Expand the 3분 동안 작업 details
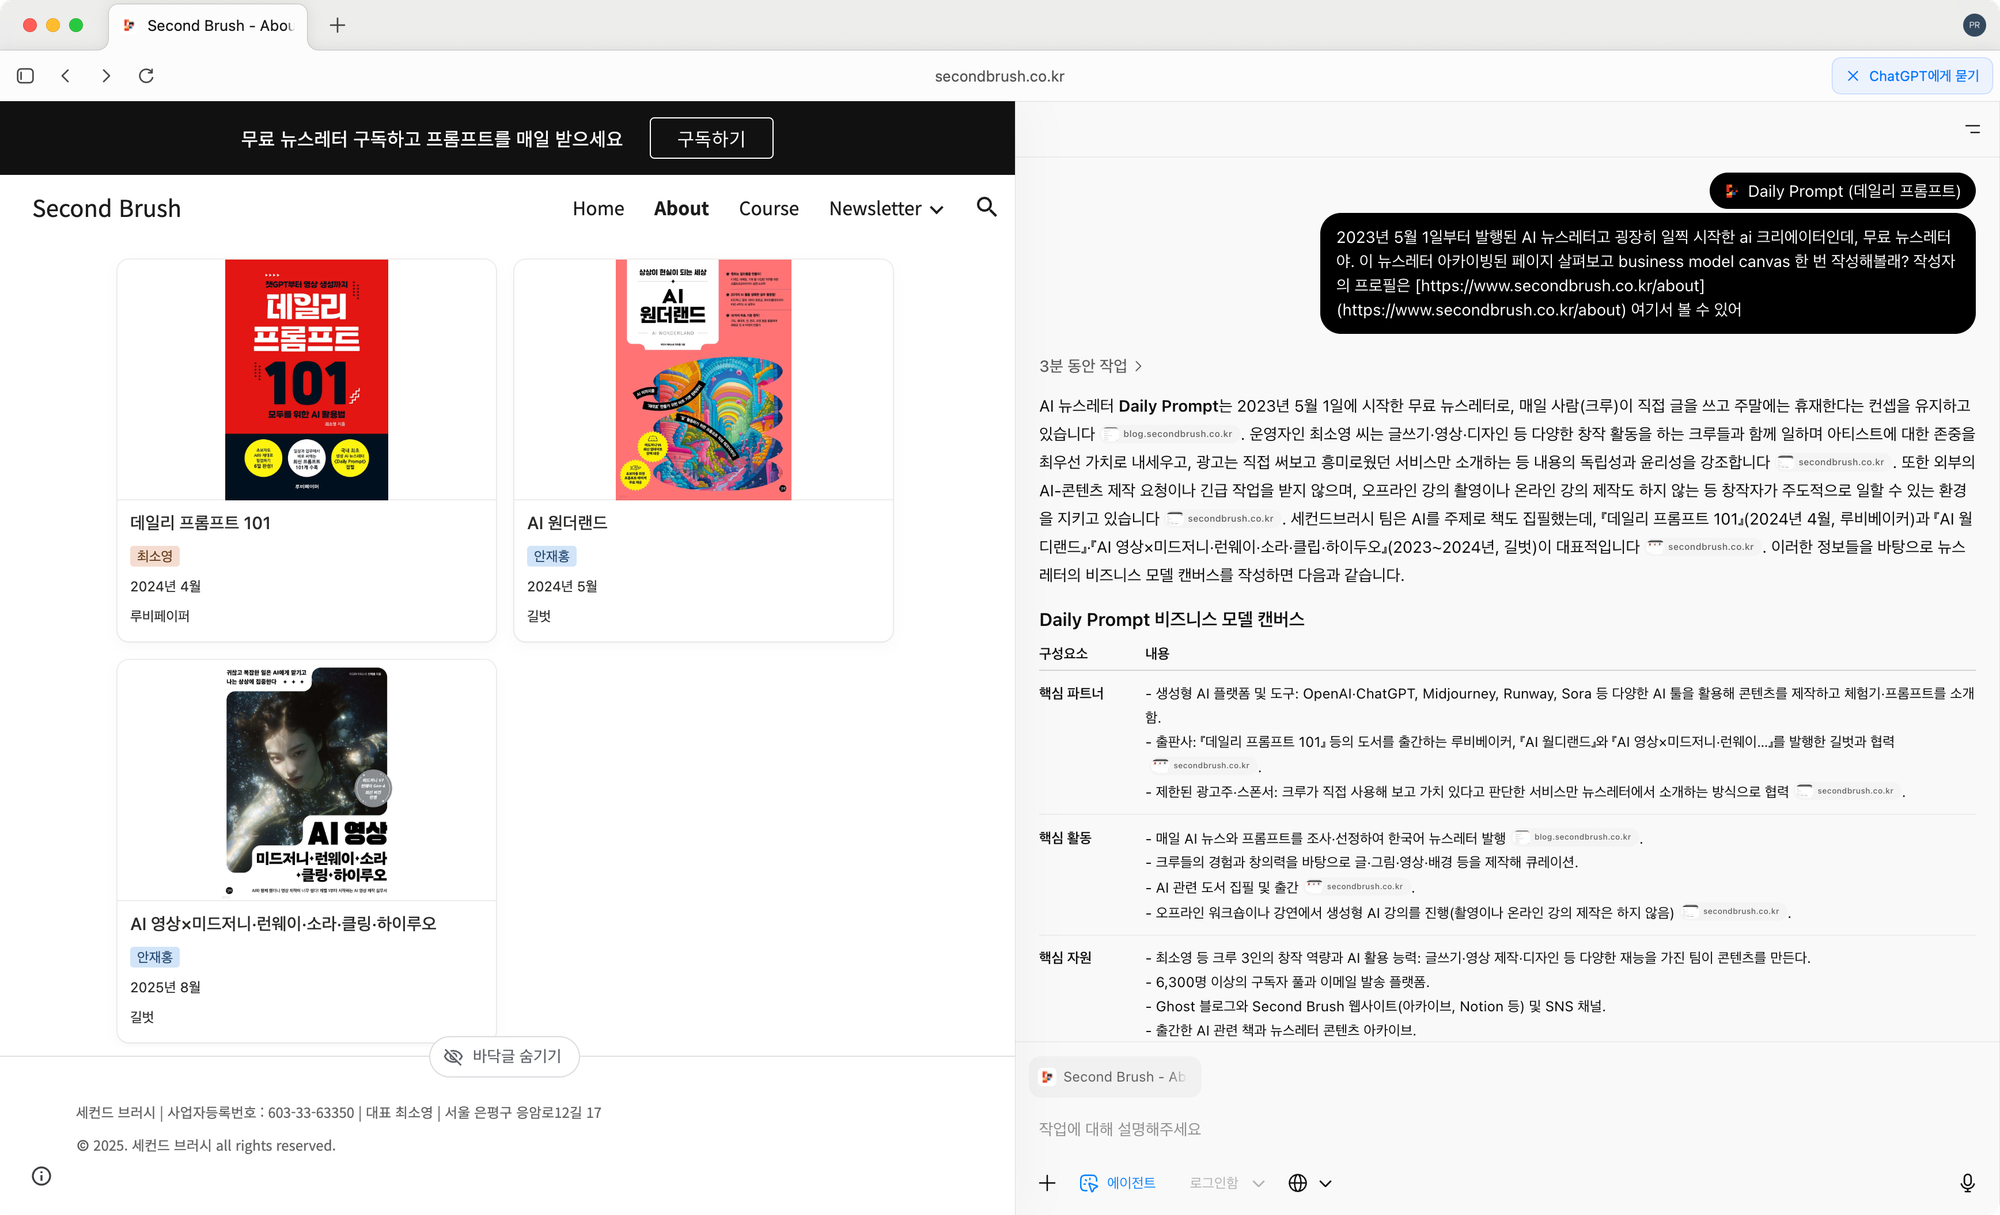Viewport: 2000px width, 1215px height. 1090,366
